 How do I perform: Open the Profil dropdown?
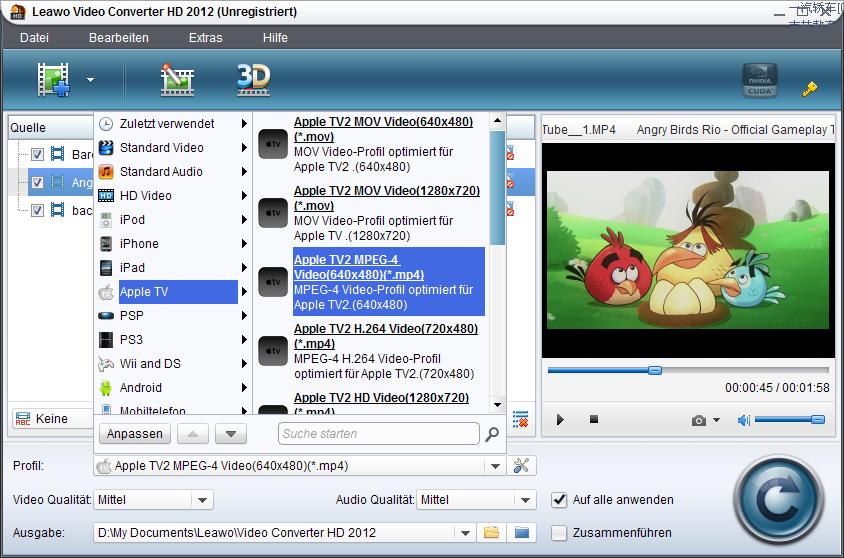tap(495, 466)
